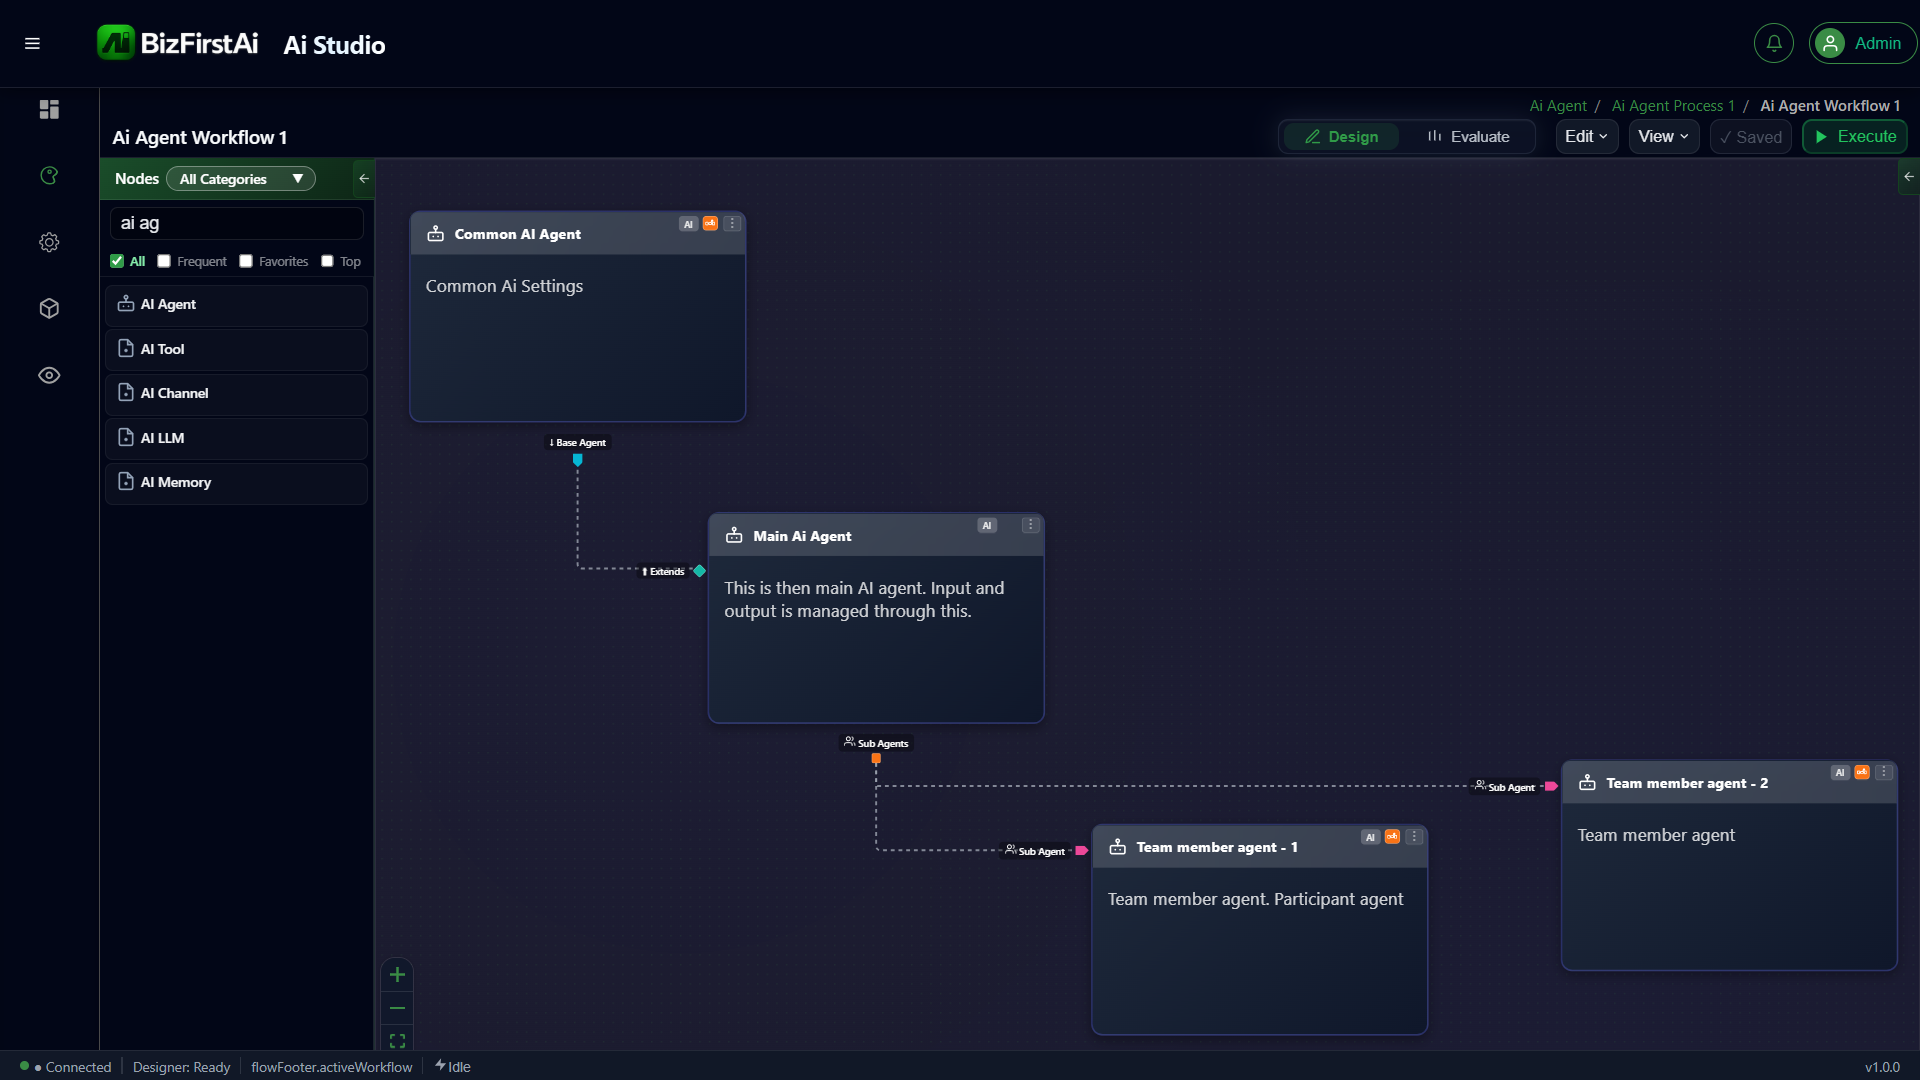Image resolution: width=1920 pixels, height=1080 pixels.
Task: Click the AI badge on Team member agent - 1
Action: click(1370, 837)
